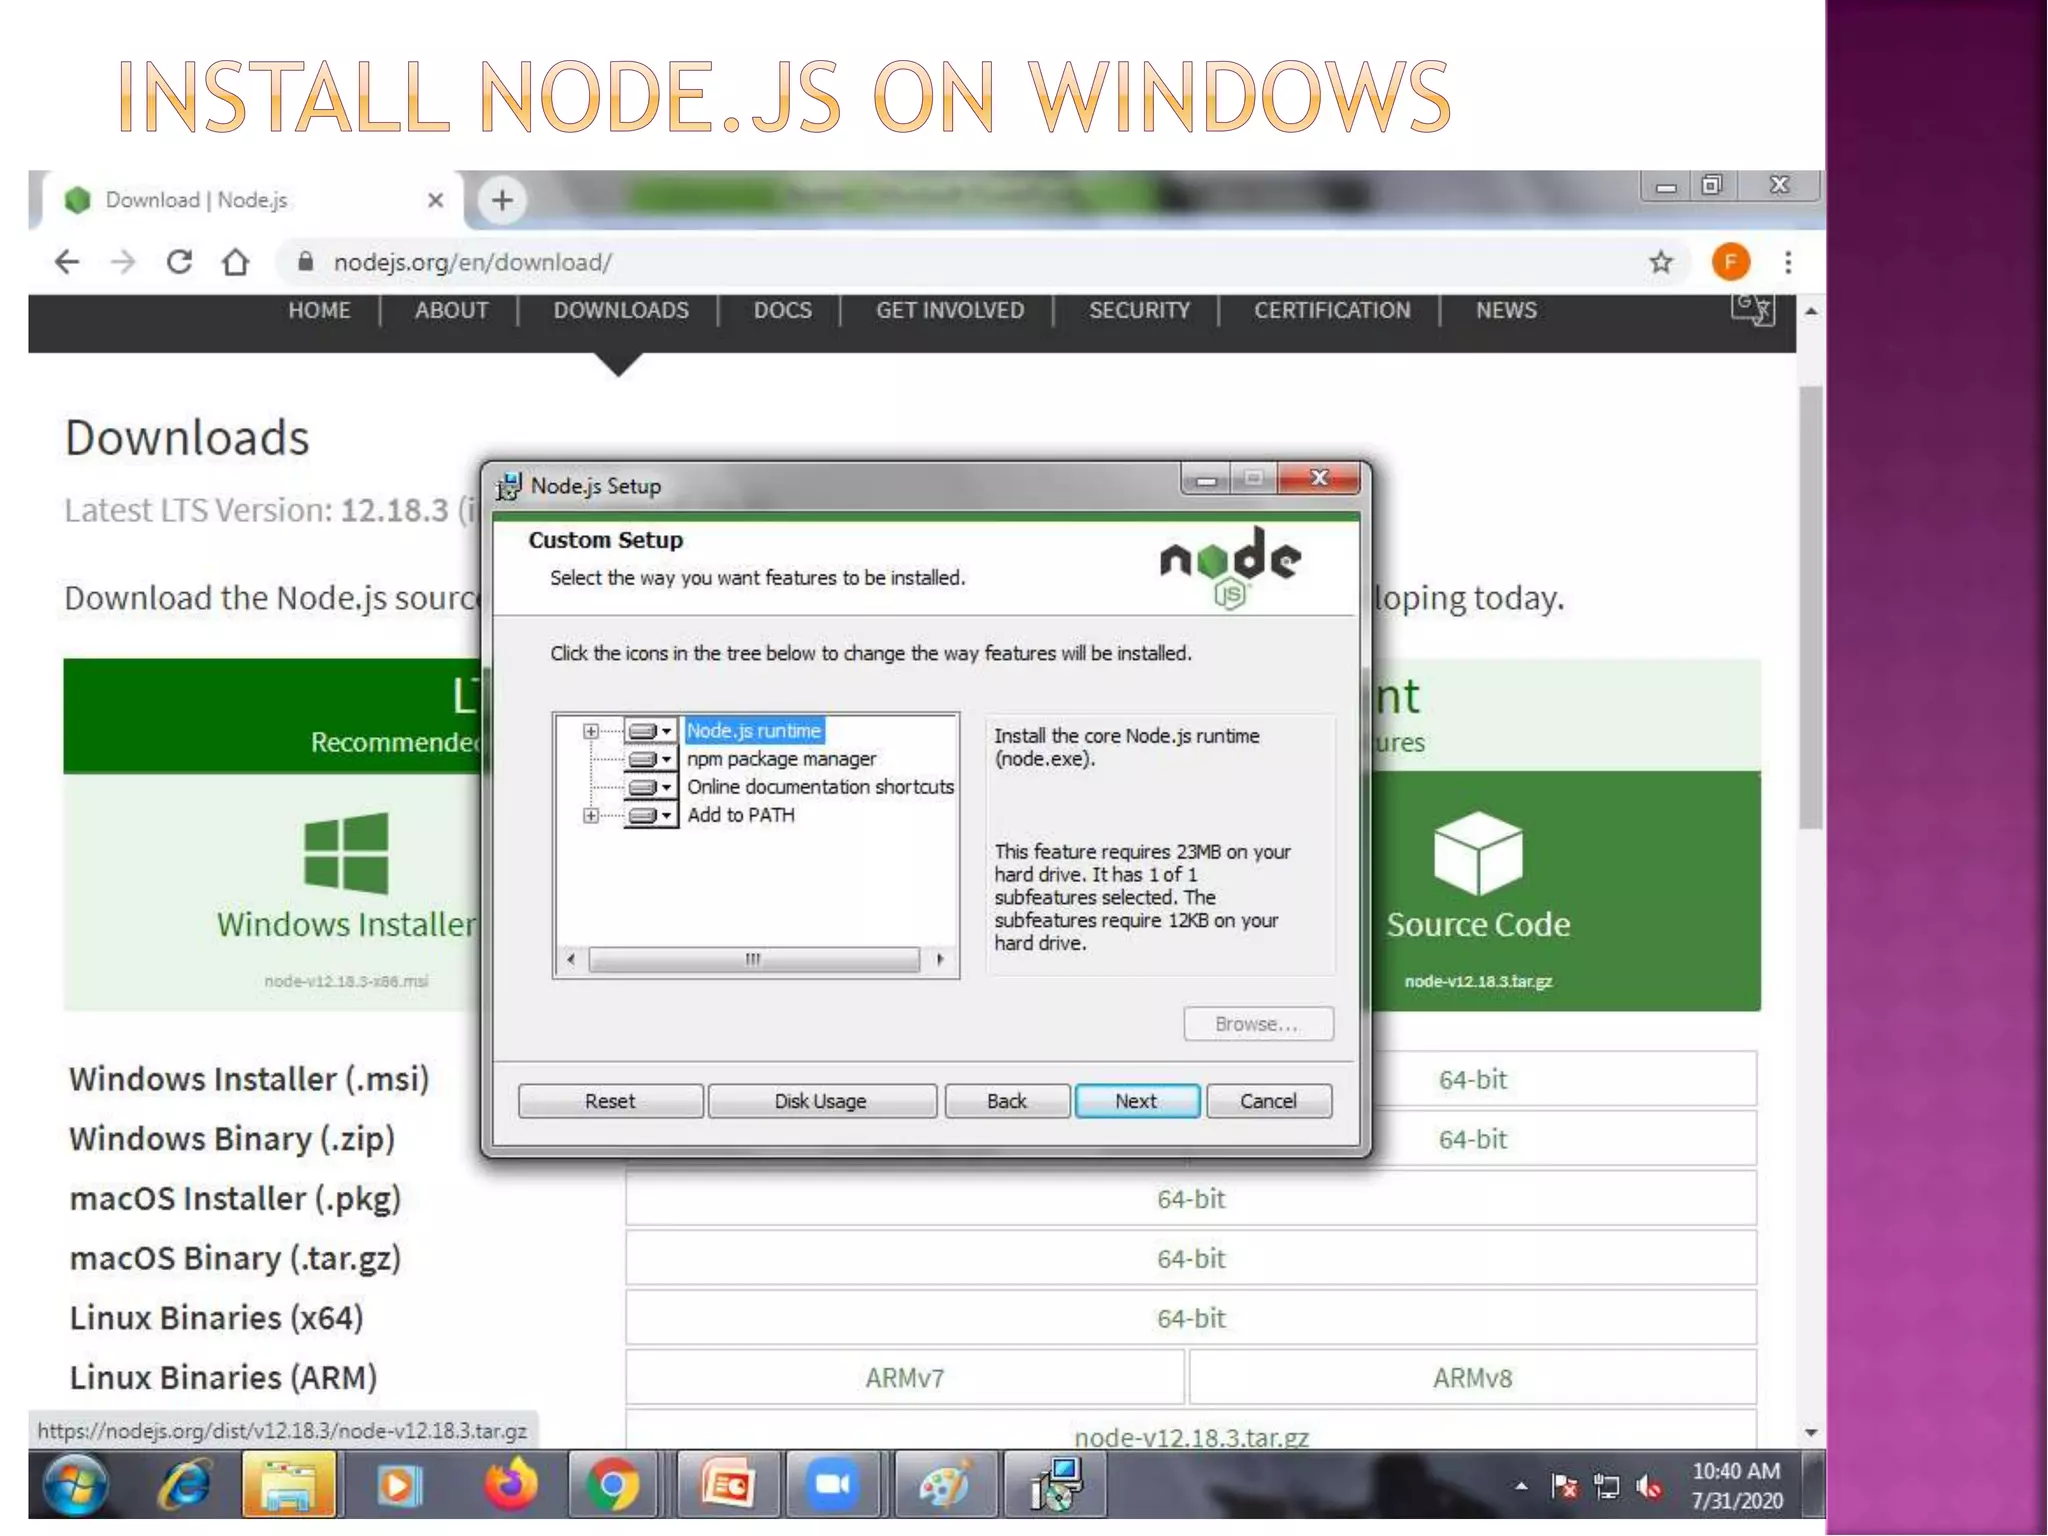Open the Online documentation shortcuts feature dropdown
The height and width of the screenshot is (1536, 2048).
point(651,787)
